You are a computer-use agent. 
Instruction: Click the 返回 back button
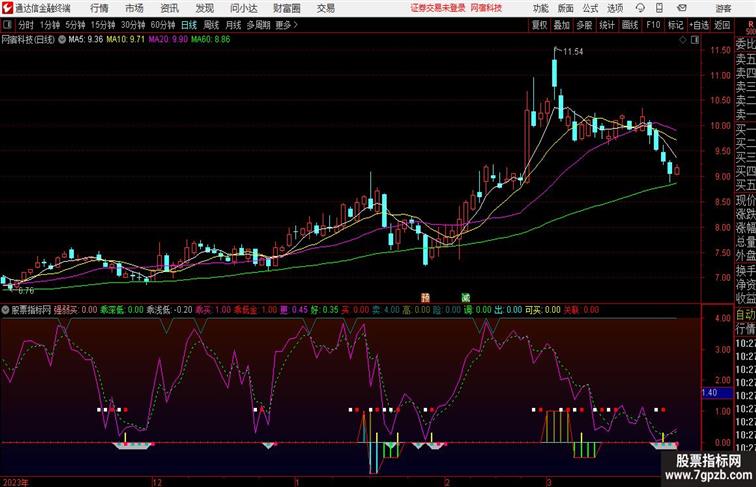[722, 25]
